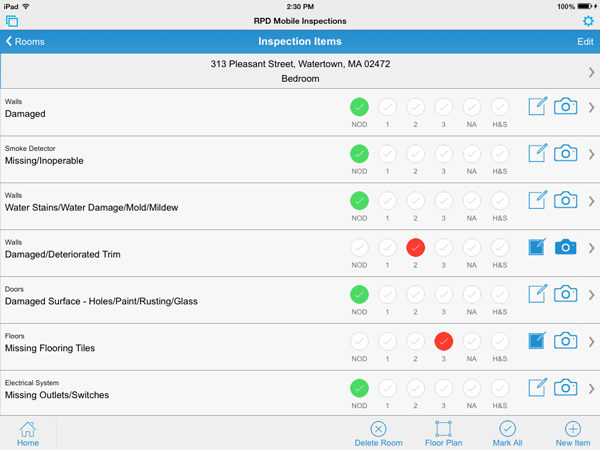Image resolution: width=600 pixels, height=450 pixels.
Task: Set Walls Damaged rating to NA
Action: [472, 107]
